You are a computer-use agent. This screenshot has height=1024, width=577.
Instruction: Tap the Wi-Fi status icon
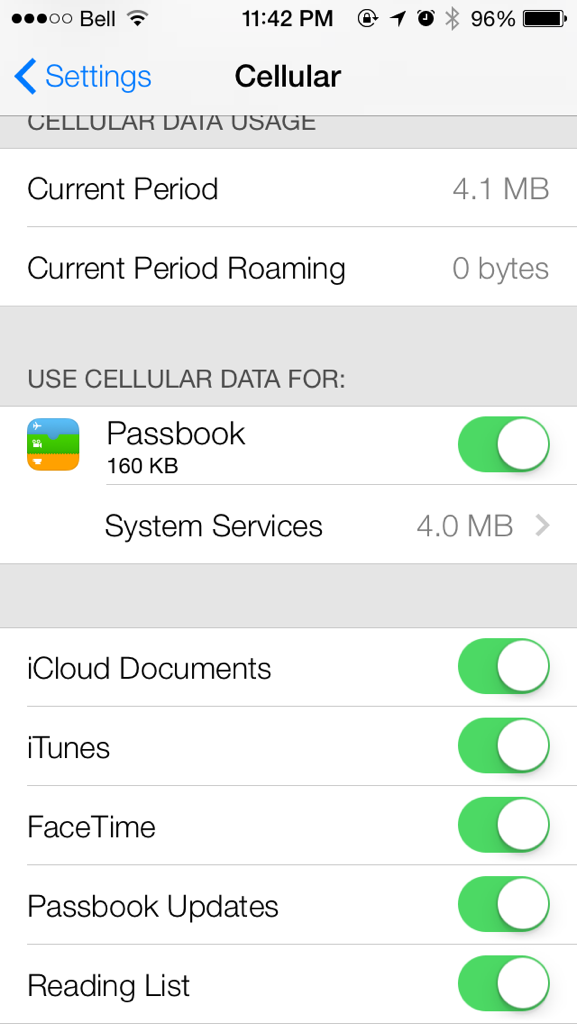[x=137, y=19]
